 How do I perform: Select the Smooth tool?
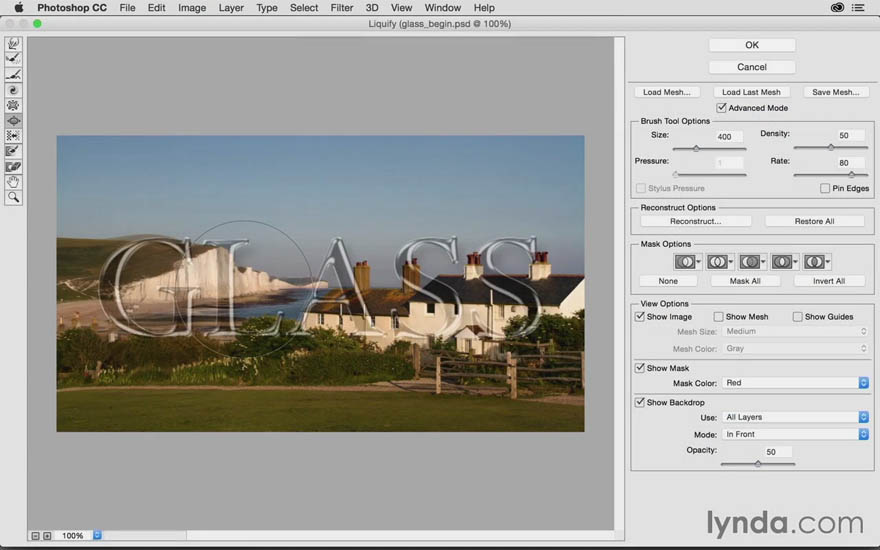[13, 75]
